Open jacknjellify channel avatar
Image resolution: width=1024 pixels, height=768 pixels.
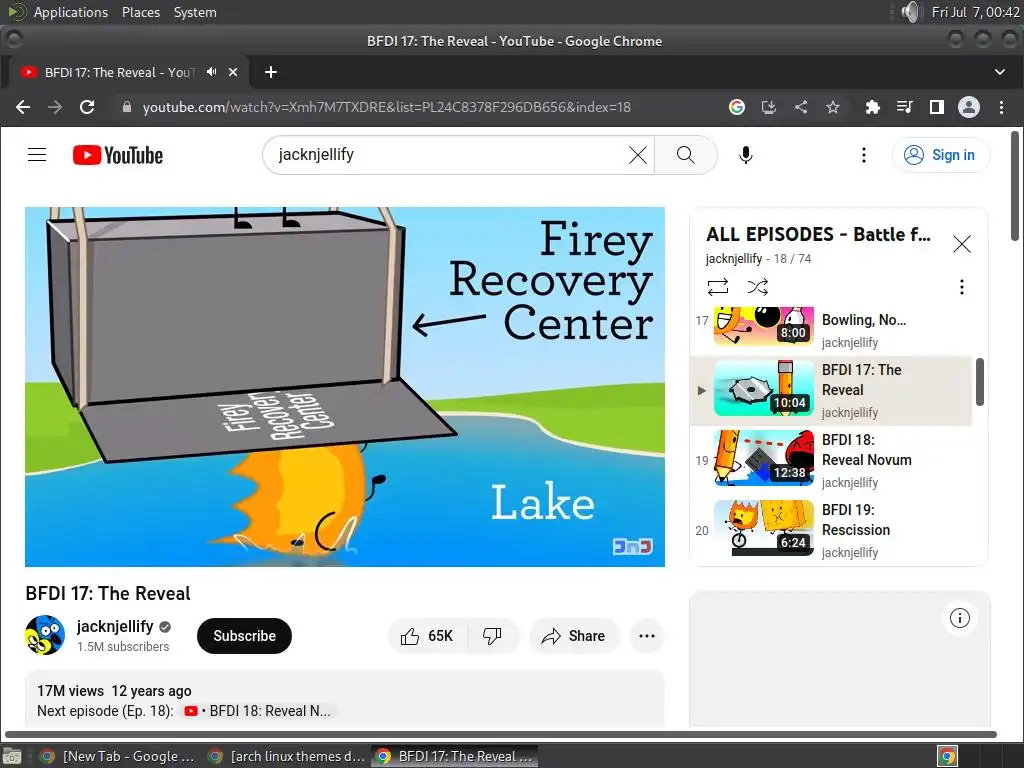click(x=45, y=635)
